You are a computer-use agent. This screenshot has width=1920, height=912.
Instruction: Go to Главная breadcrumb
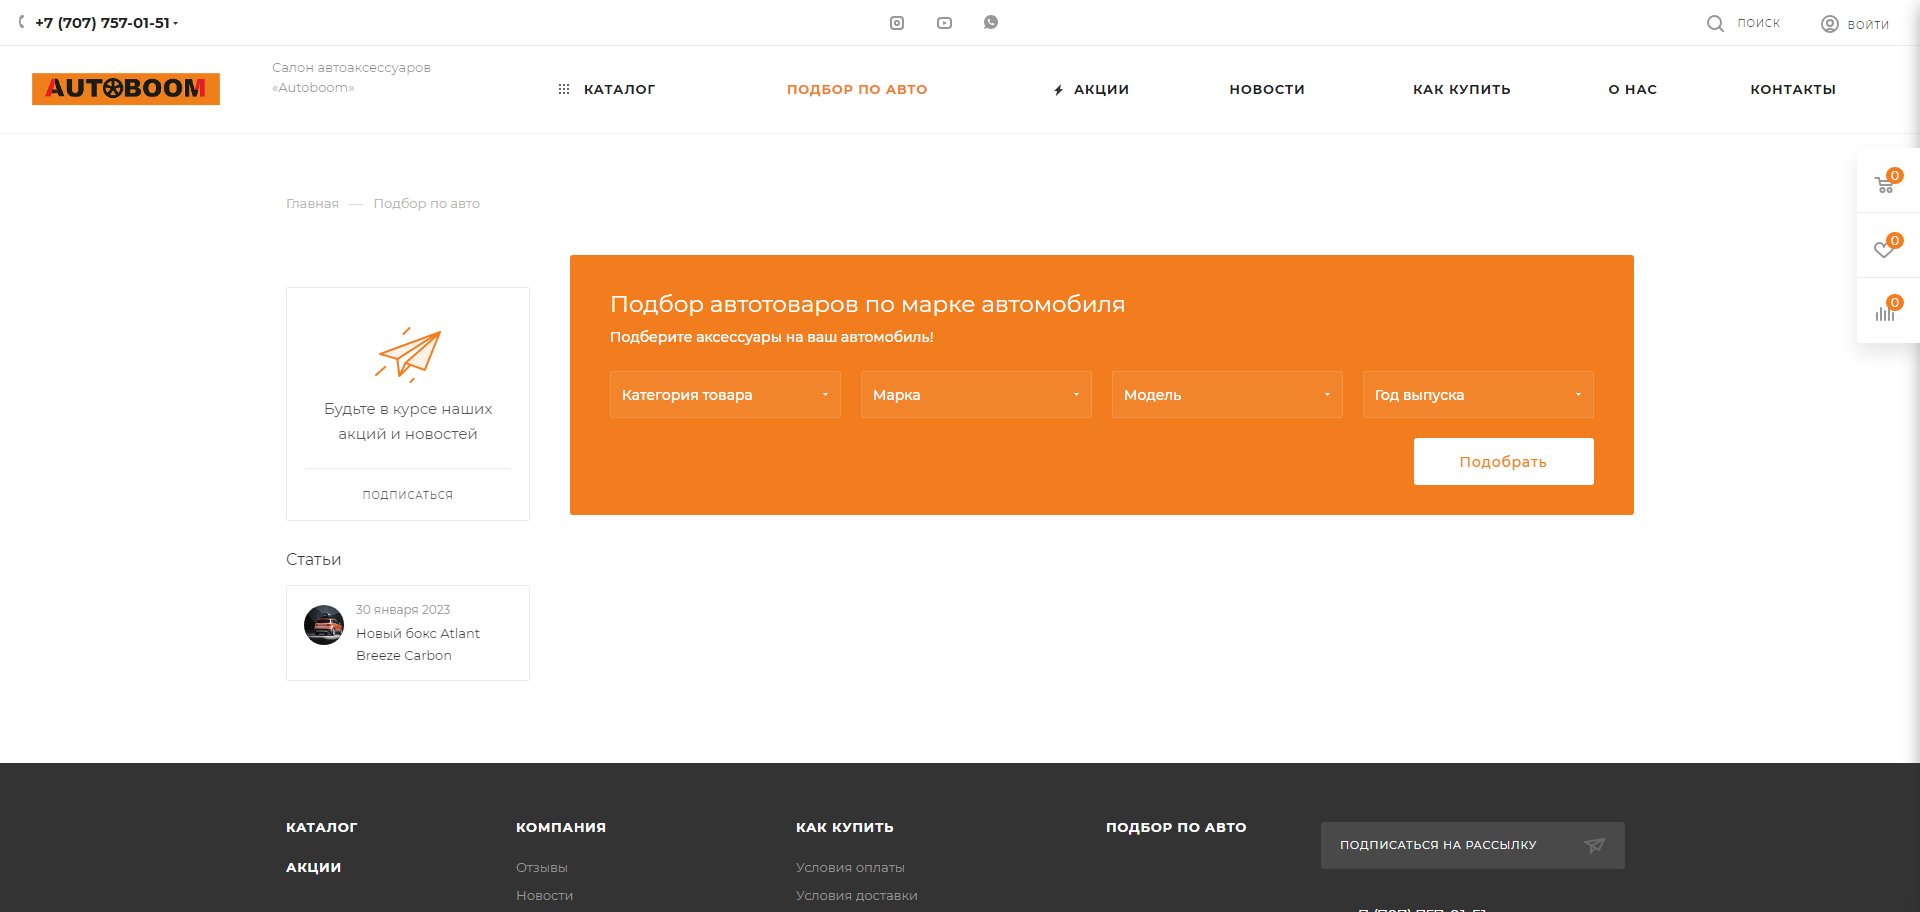313,204
